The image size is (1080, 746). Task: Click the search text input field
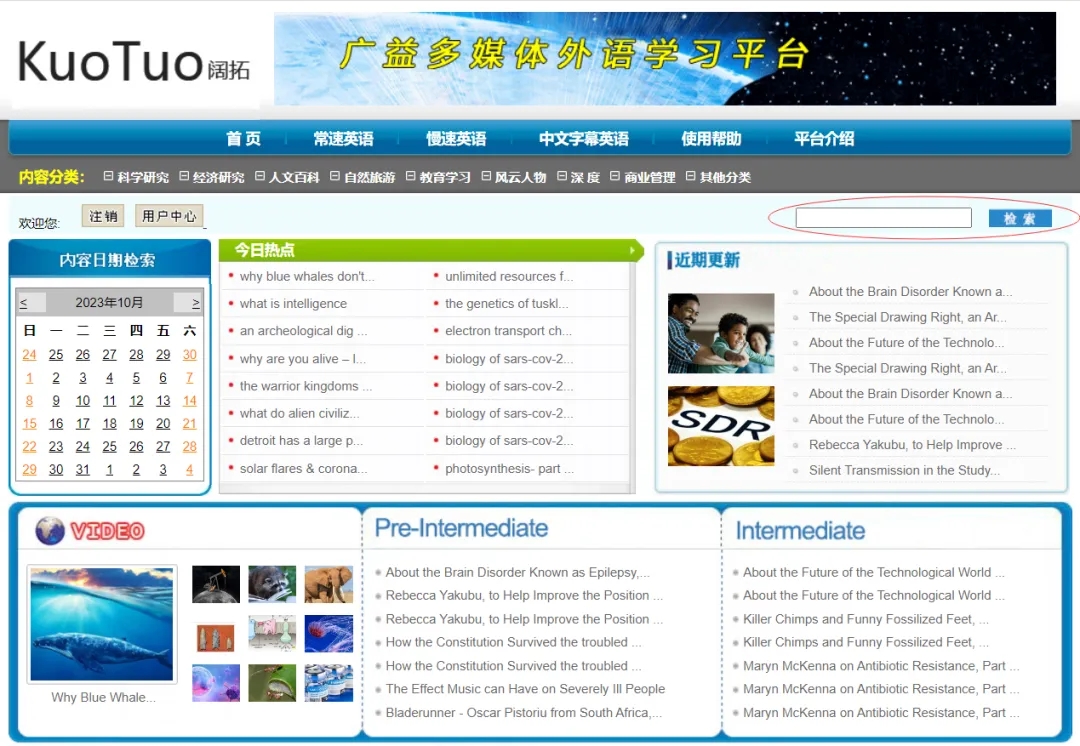(883, 218)
